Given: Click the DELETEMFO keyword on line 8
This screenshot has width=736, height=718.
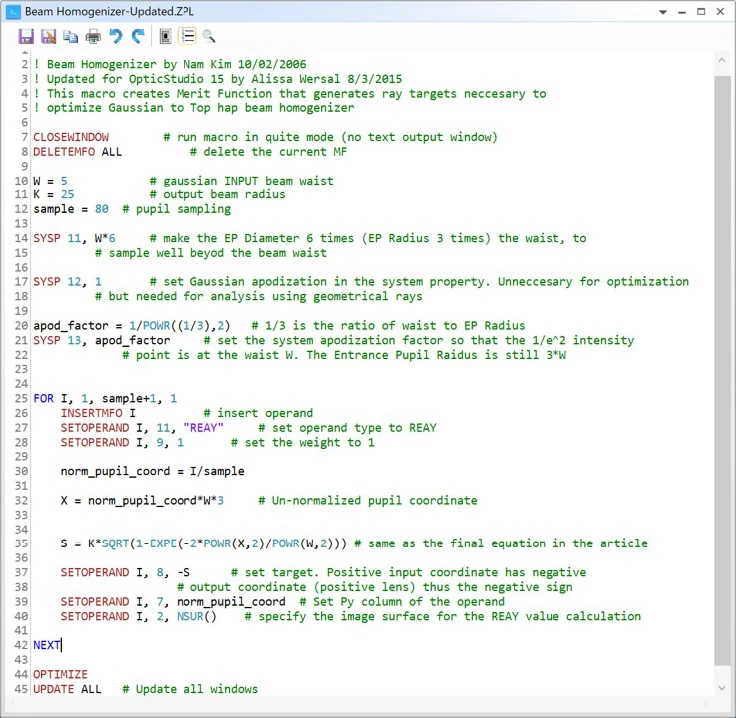Looking at the screenshot, I should 64,152.
